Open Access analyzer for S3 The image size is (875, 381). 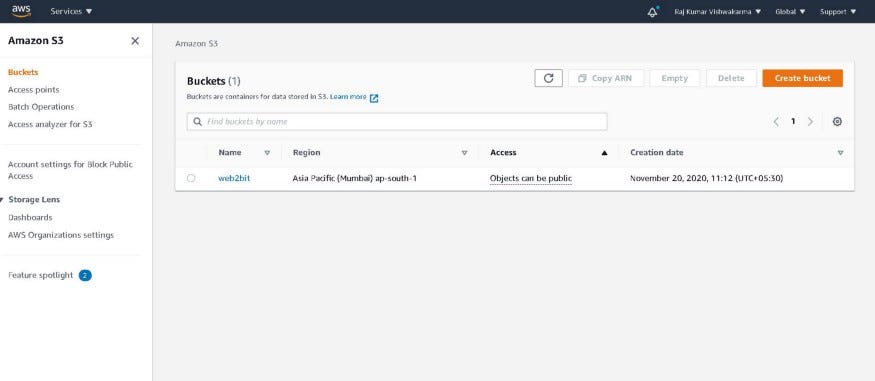(x=50, y=124)
